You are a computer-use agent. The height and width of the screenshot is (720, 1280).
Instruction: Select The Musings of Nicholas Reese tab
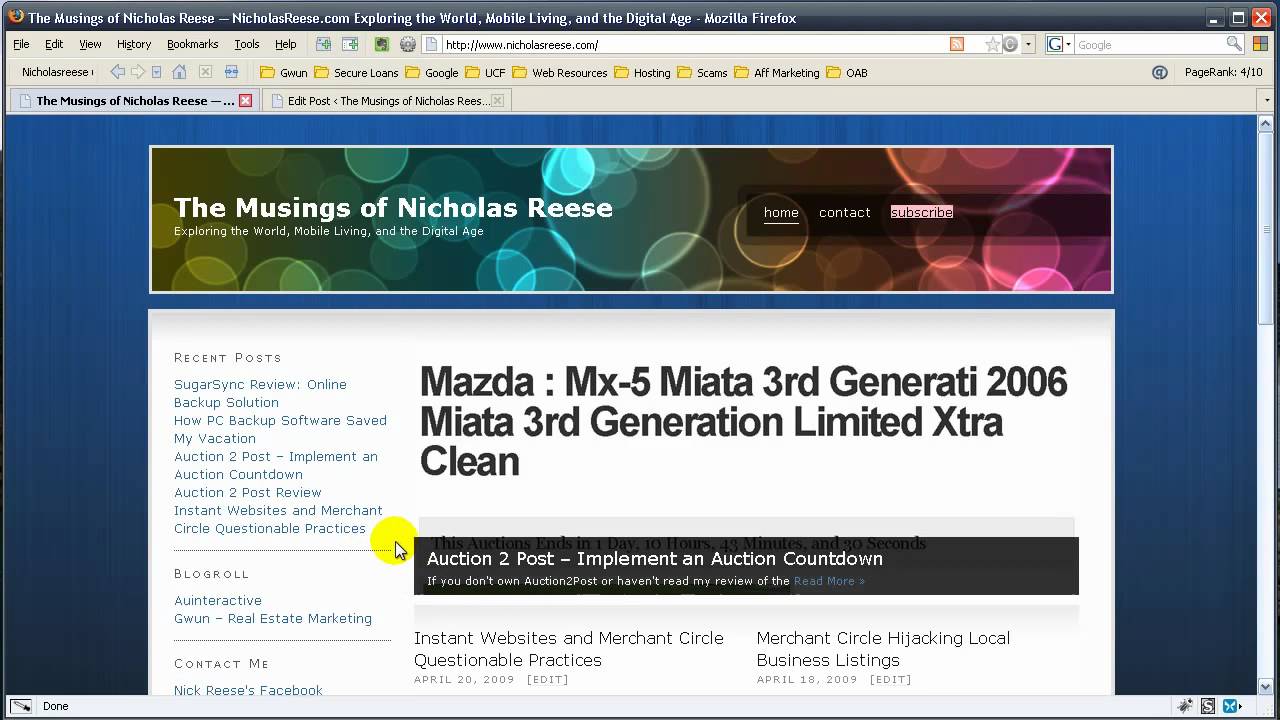135,100
